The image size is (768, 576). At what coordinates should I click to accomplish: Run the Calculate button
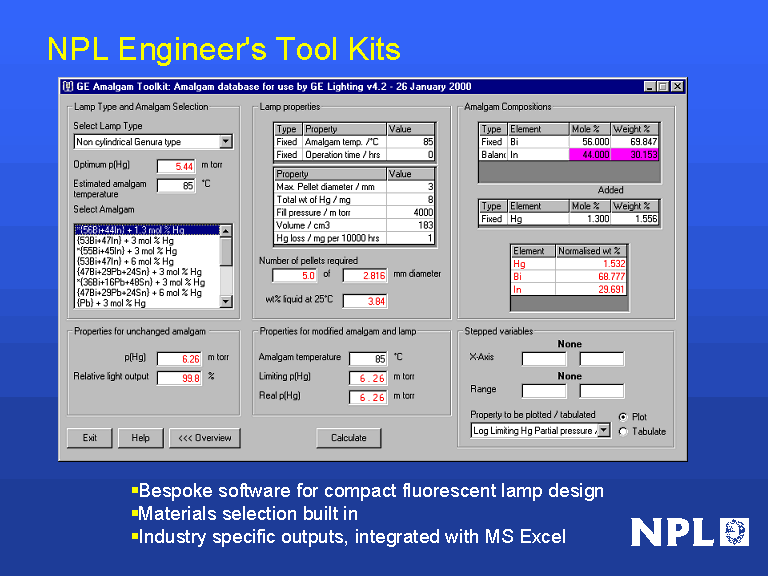pos(349,438)
